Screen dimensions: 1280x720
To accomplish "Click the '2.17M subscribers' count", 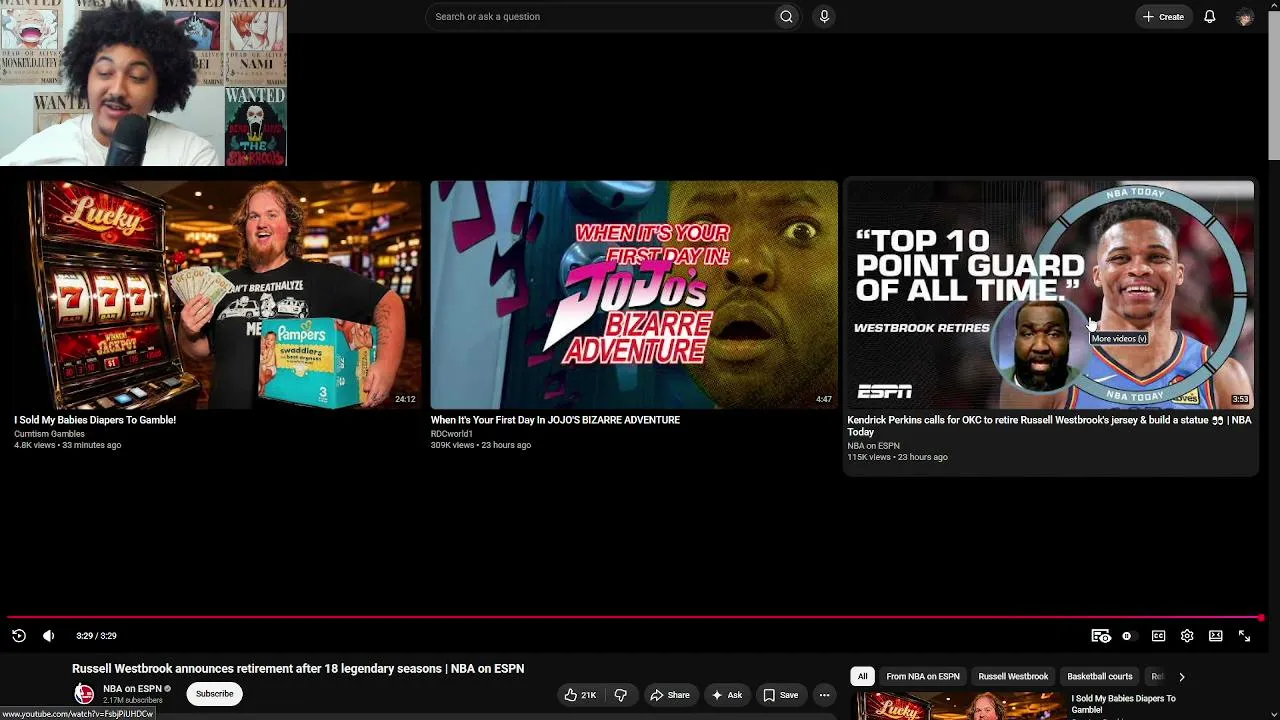I will [133, 700].
